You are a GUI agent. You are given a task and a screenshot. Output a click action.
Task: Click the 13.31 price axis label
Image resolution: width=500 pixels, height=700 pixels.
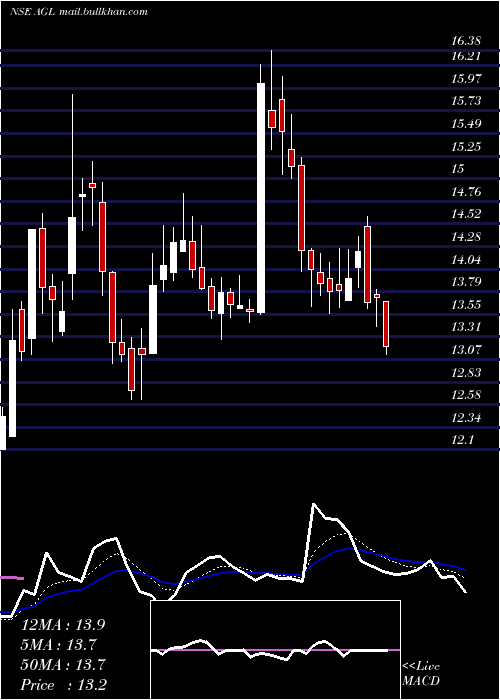coord(467,327)
